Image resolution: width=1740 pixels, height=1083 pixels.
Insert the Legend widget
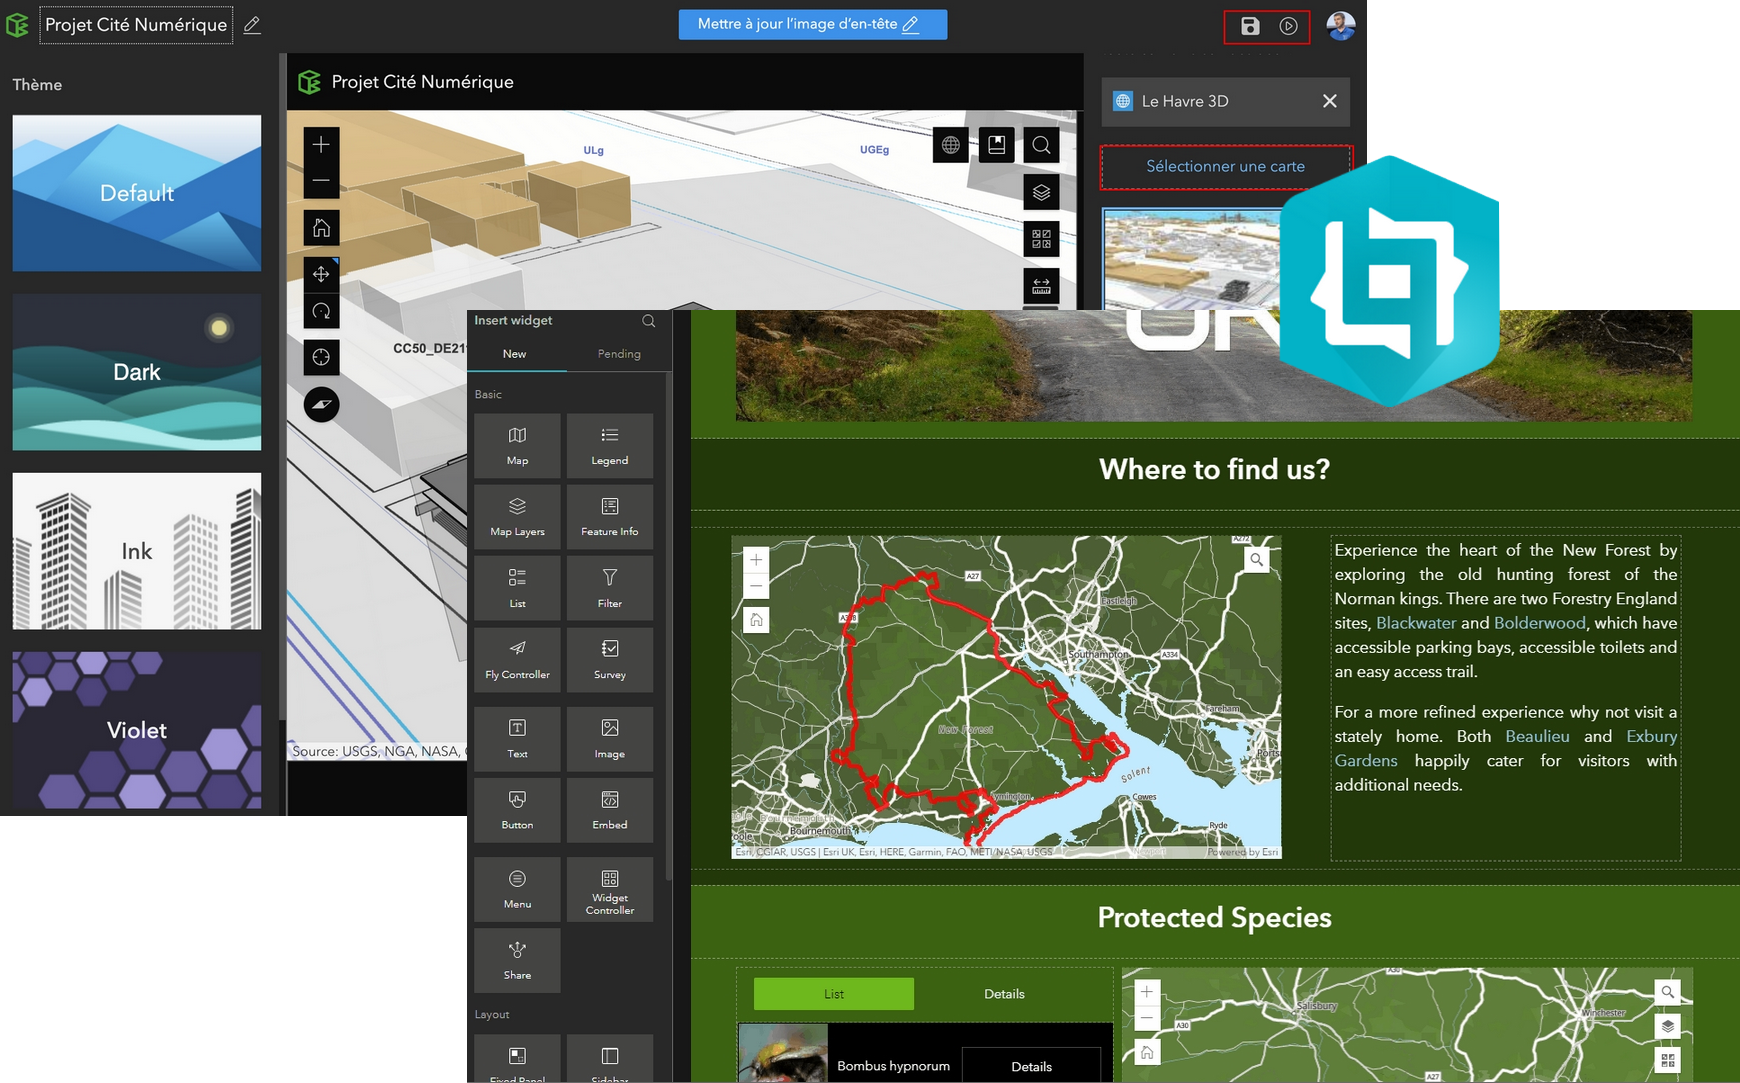610,446
